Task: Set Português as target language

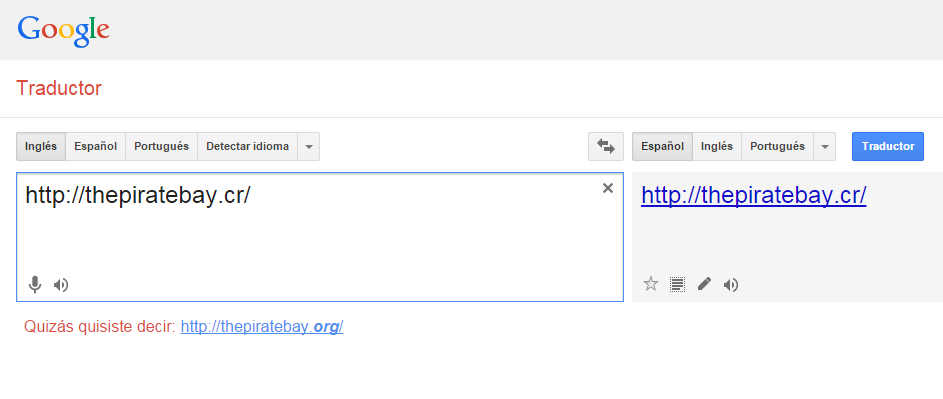Action: 778,146
